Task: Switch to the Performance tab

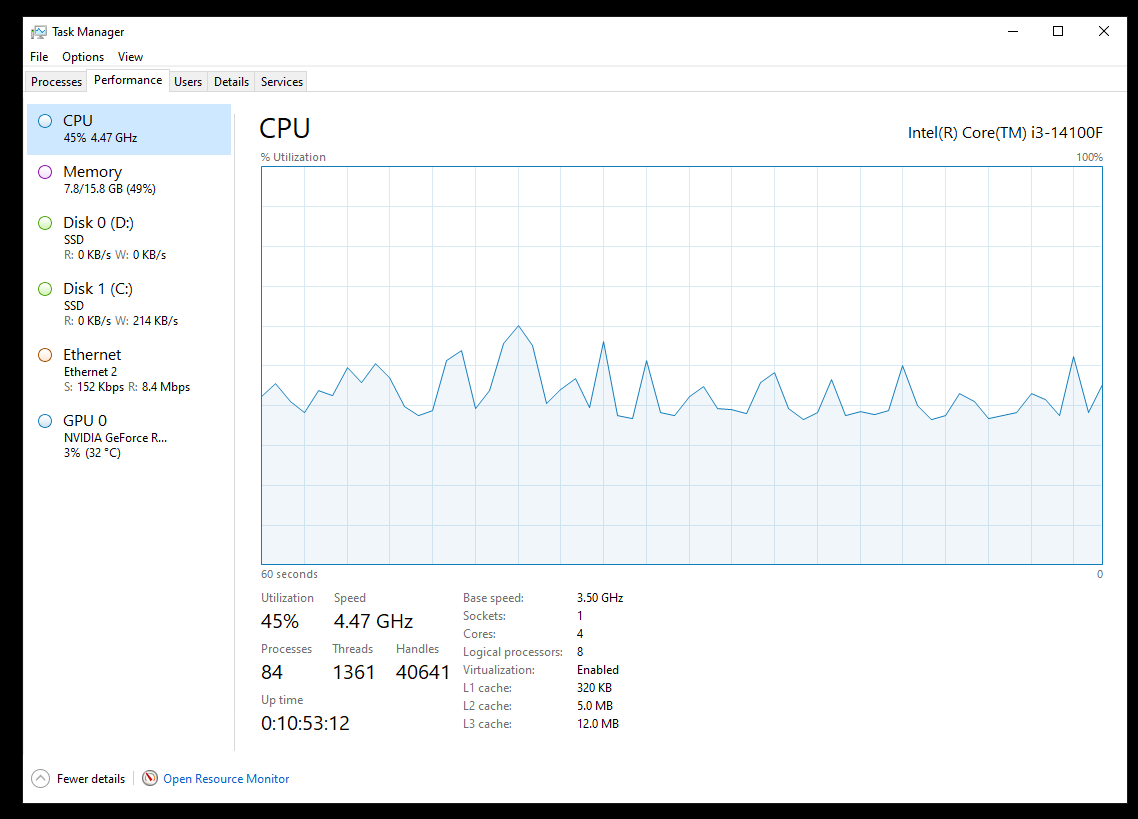Action: click(128, 80)
